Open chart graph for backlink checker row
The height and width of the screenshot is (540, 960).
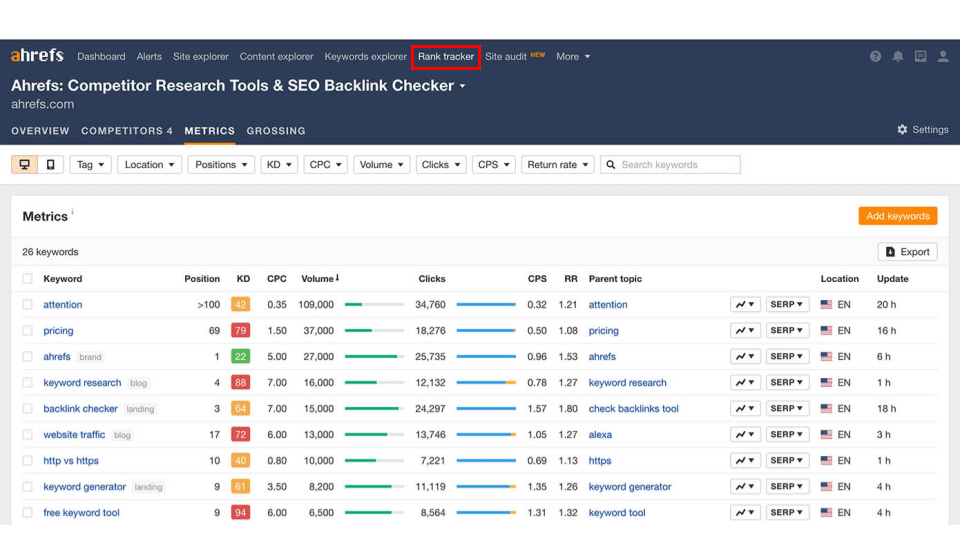(x=744, y=408)
